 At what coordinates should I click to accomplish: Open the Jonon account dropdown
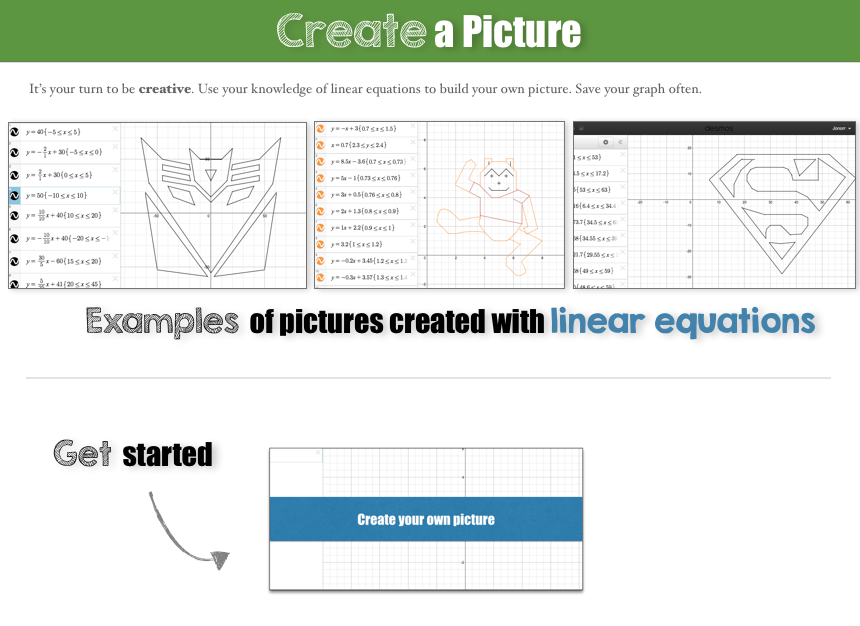click(x=840, y=128)
